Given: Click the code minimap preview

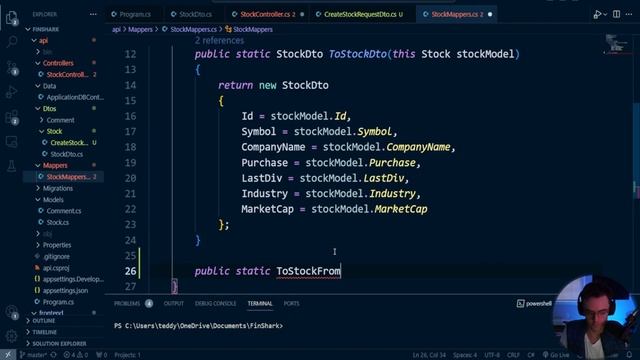Looking at the screenshot, I should tap(616, 44).
